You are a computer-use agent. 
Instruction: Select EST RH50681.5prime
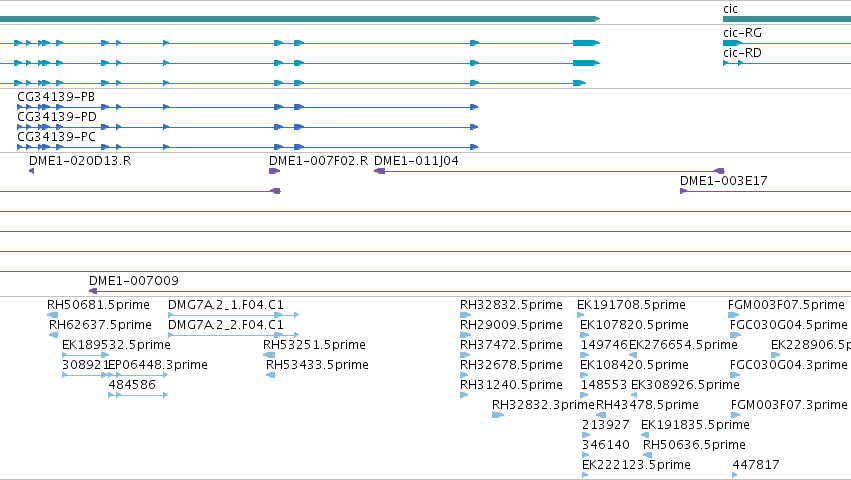(98, 305)
